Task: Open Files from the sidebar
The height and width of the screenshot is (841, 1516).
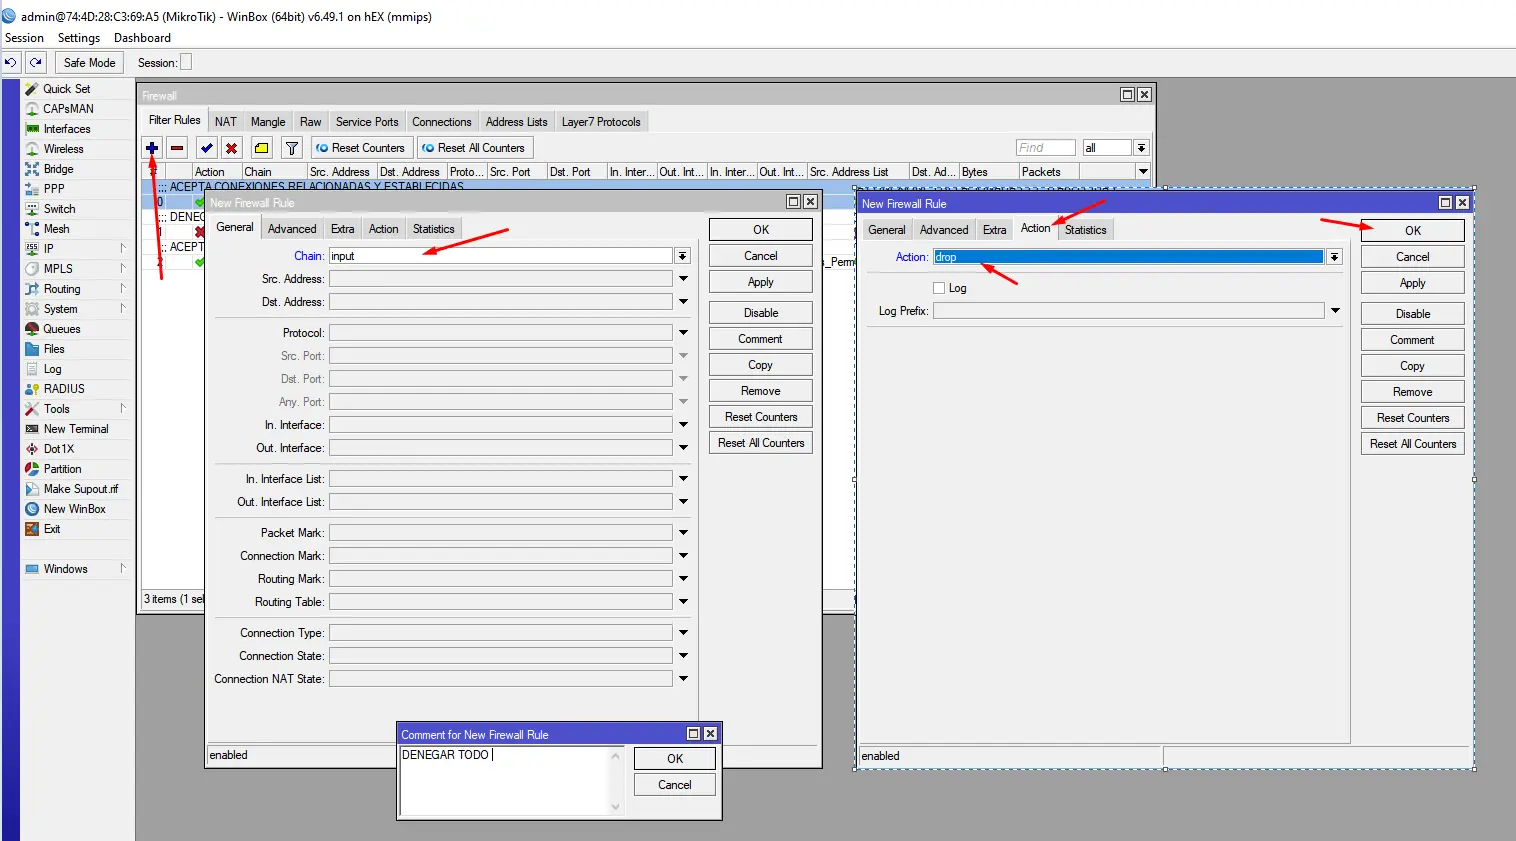Action: (54, 349)
